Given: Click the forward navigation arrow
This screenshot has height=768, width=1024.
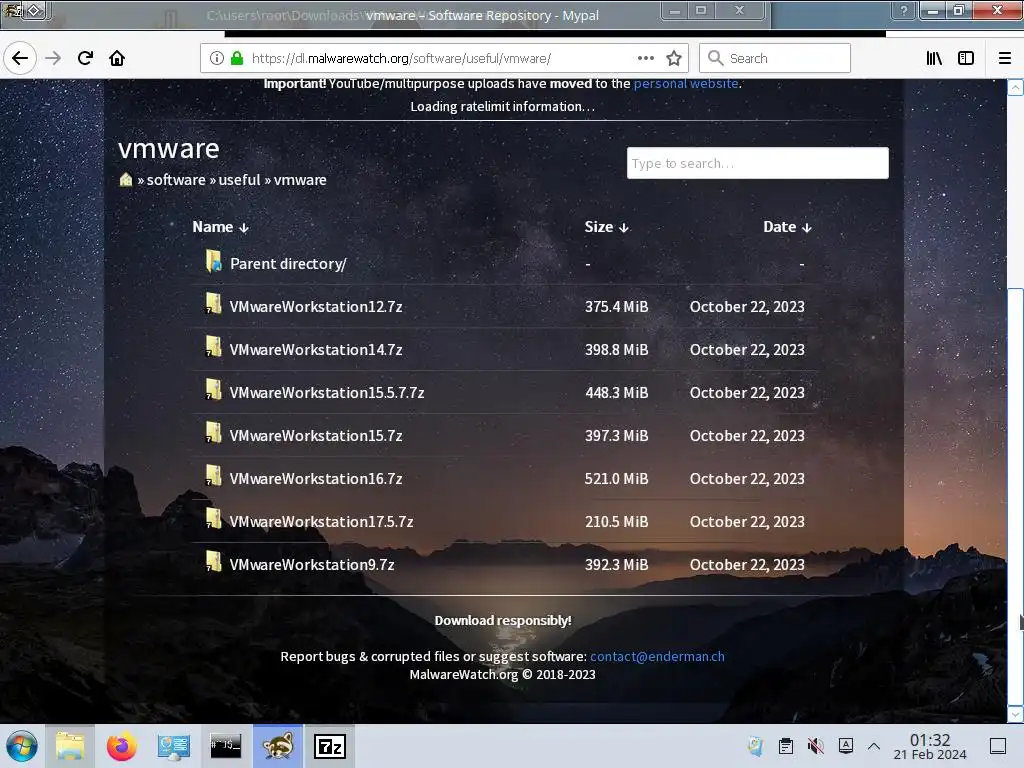Looking at the screenshot, I should 53,58.
